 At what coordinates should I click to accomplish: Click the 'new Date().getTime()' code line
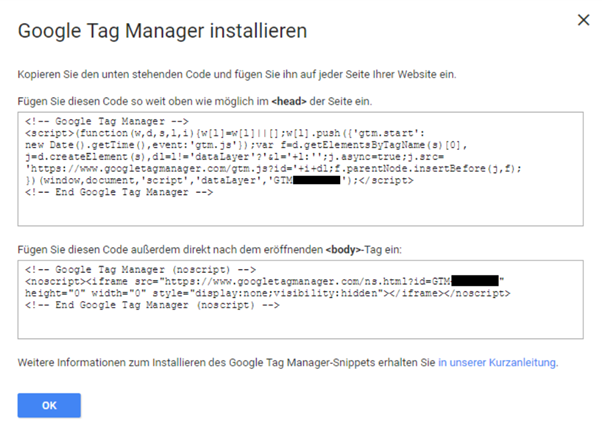(x=246, y=145)
